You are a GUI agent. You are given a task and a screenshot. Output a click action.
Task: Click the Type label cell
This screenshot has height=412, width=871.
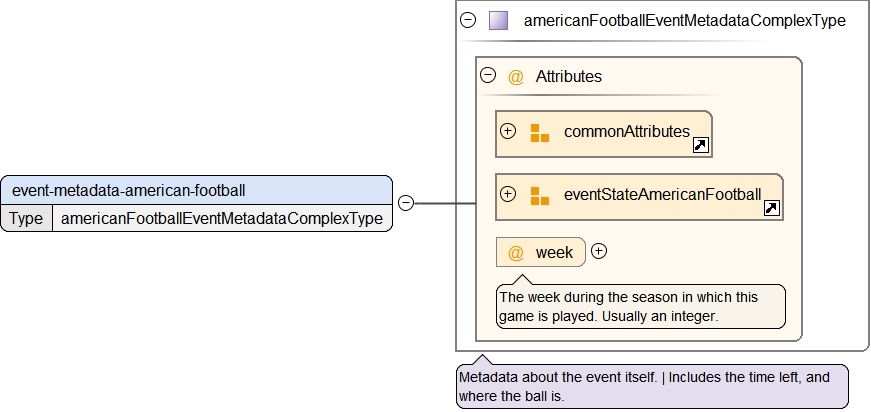27,218
